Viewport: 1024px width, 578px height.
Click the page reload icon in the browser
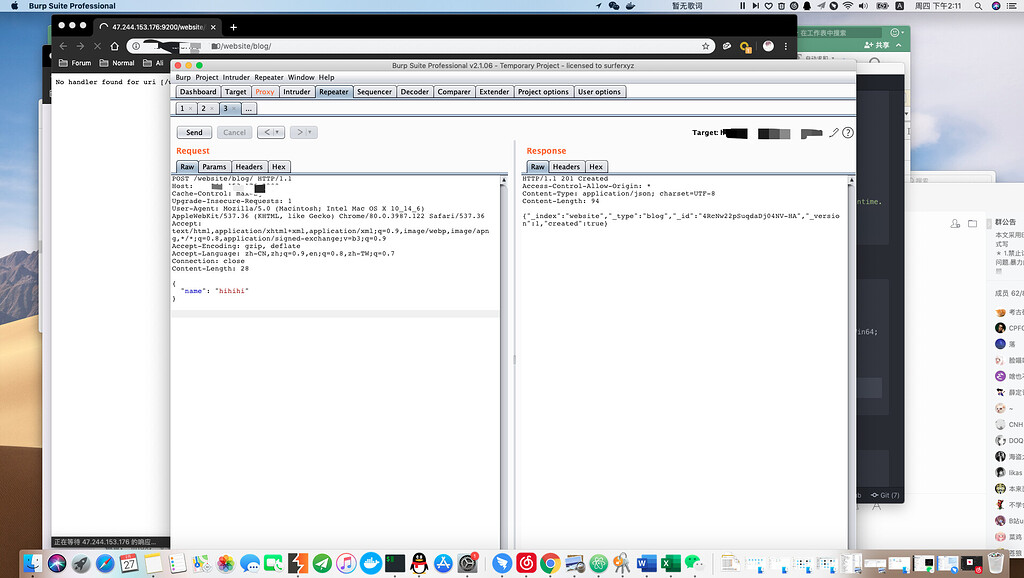(97, 45)
